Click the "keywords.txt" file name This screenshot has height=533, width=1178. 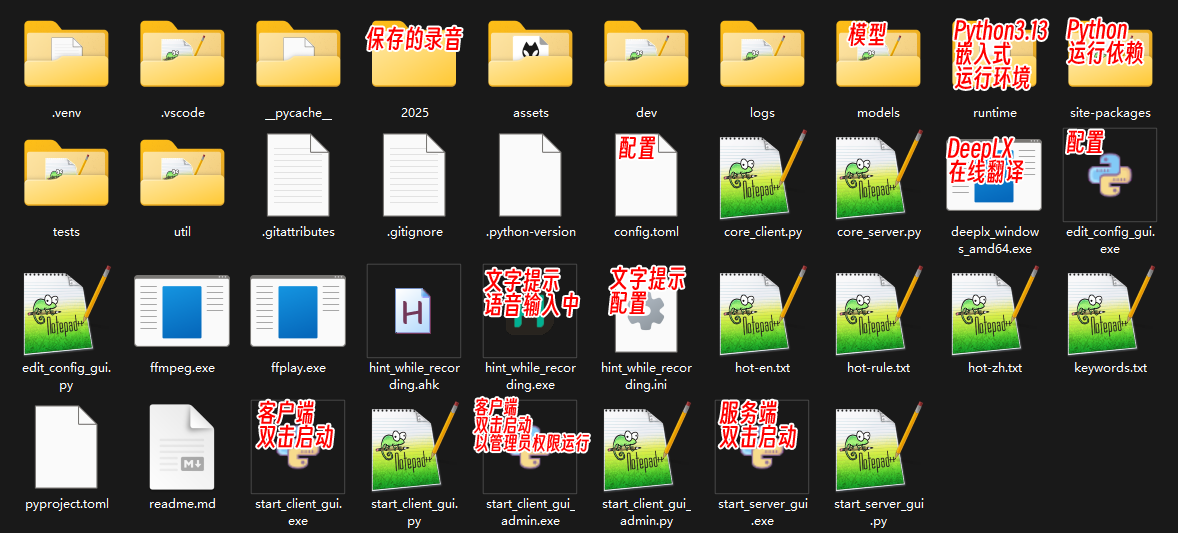coord(1110,368)
